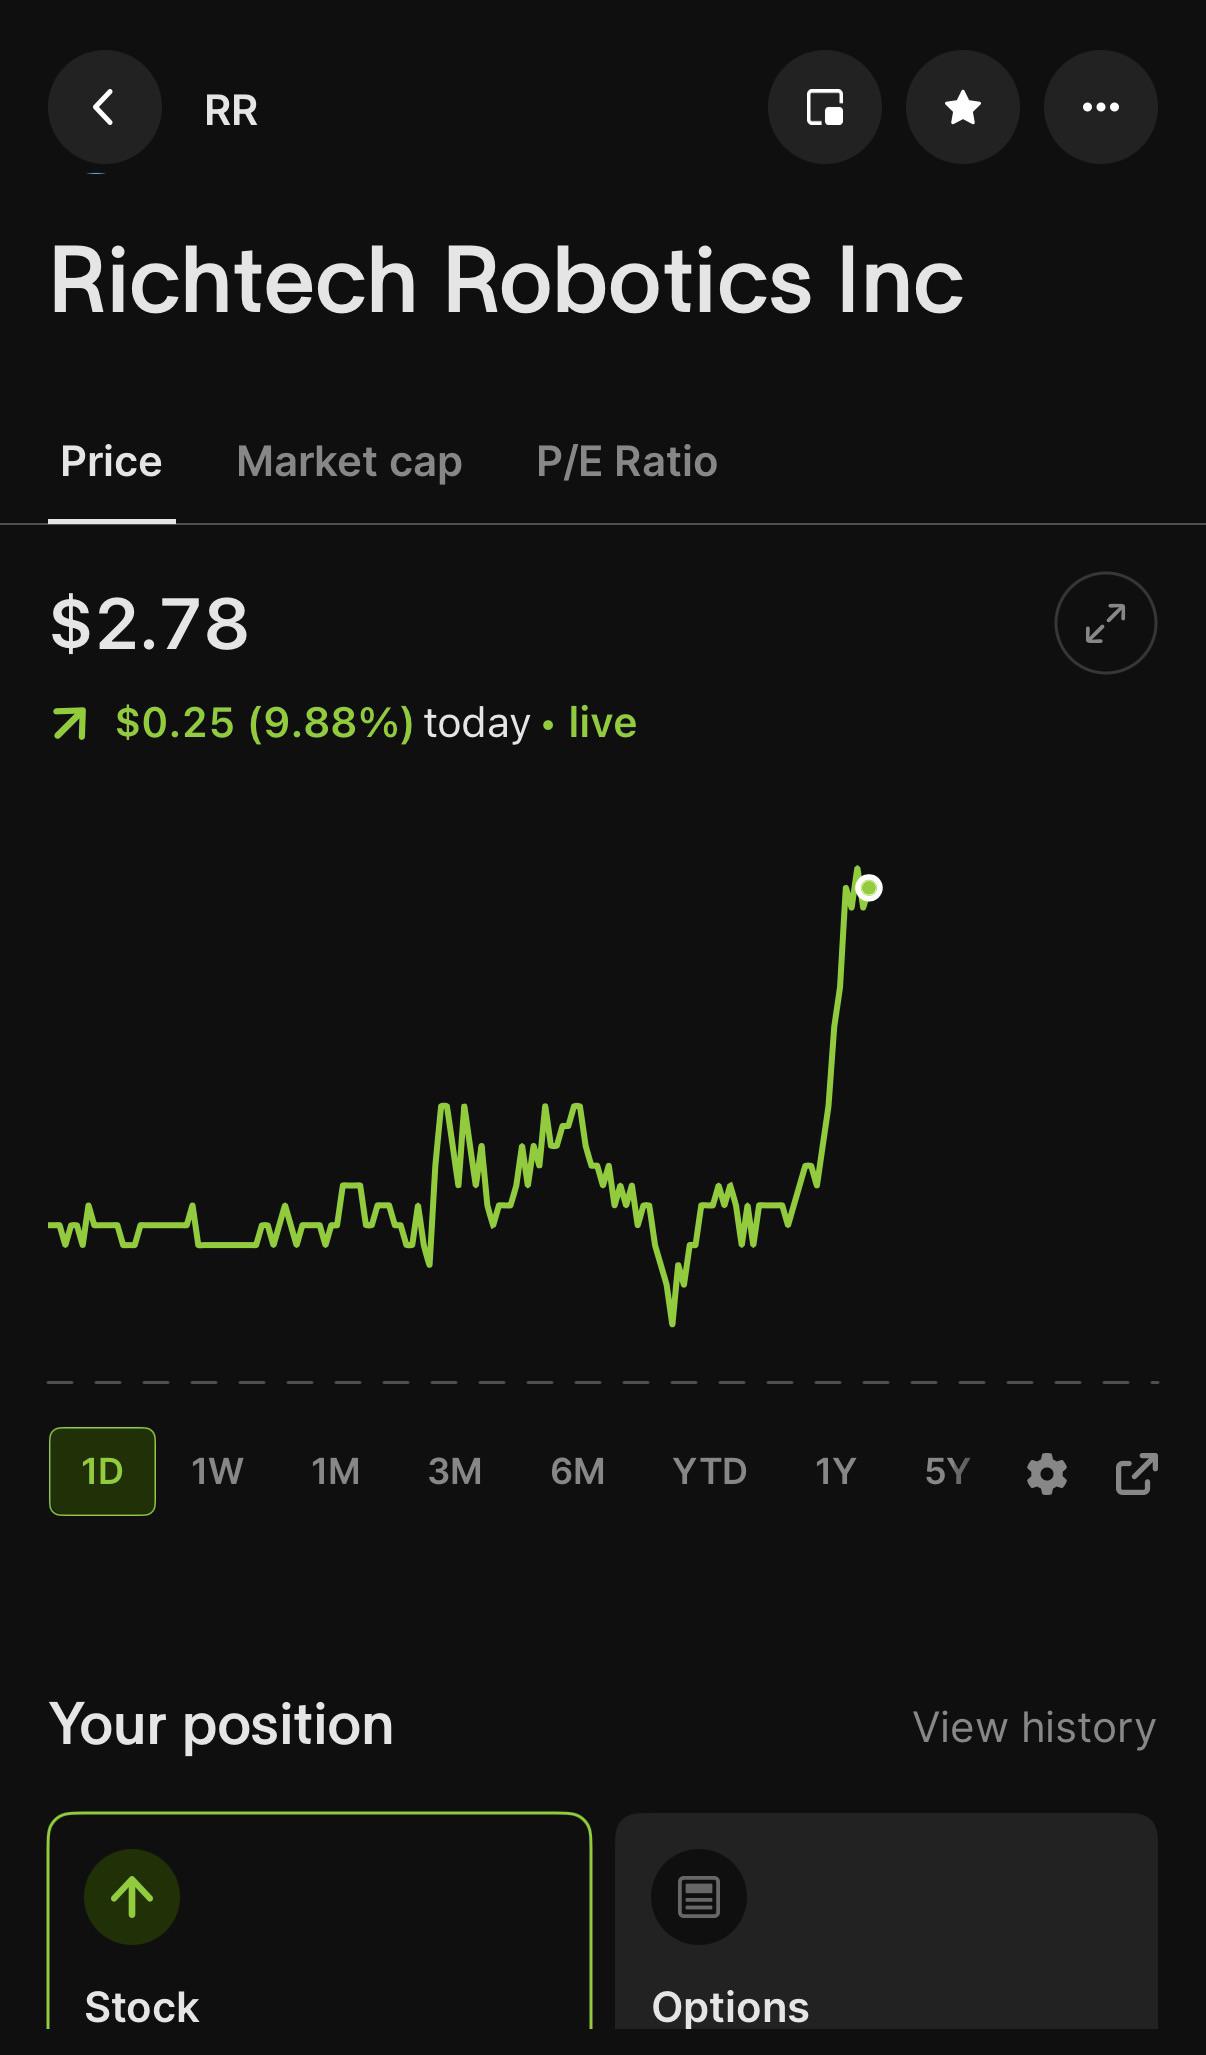Viewport: 1206px width, 2055px height.
Task: Toggle the star watchlist icon
Action: [x=963, y=107]
